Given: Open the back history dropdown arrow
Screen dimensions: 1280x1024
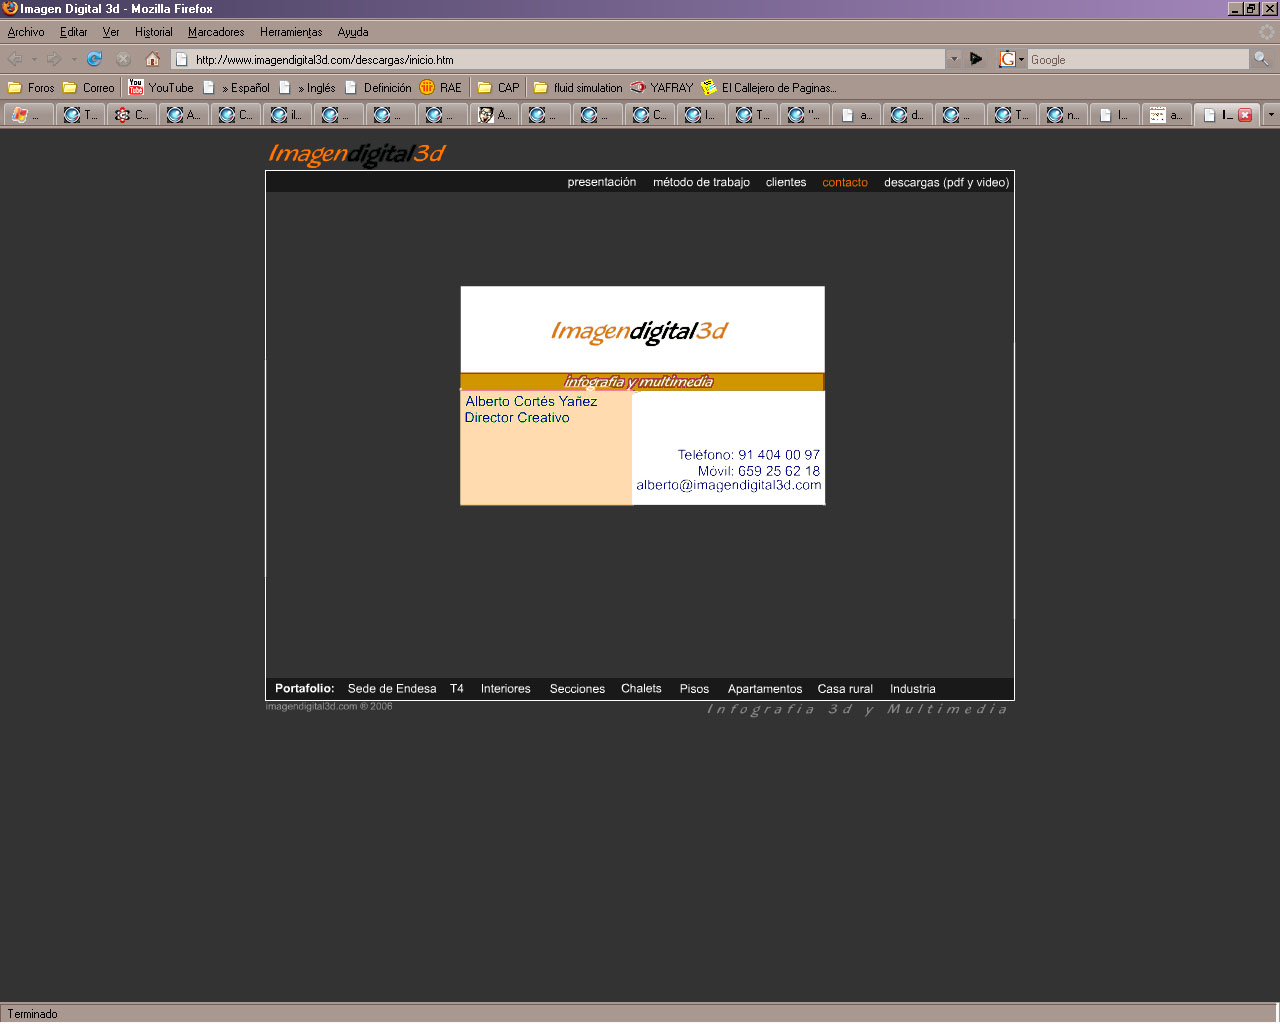Looking at the screenshot, I should point(34,59).
